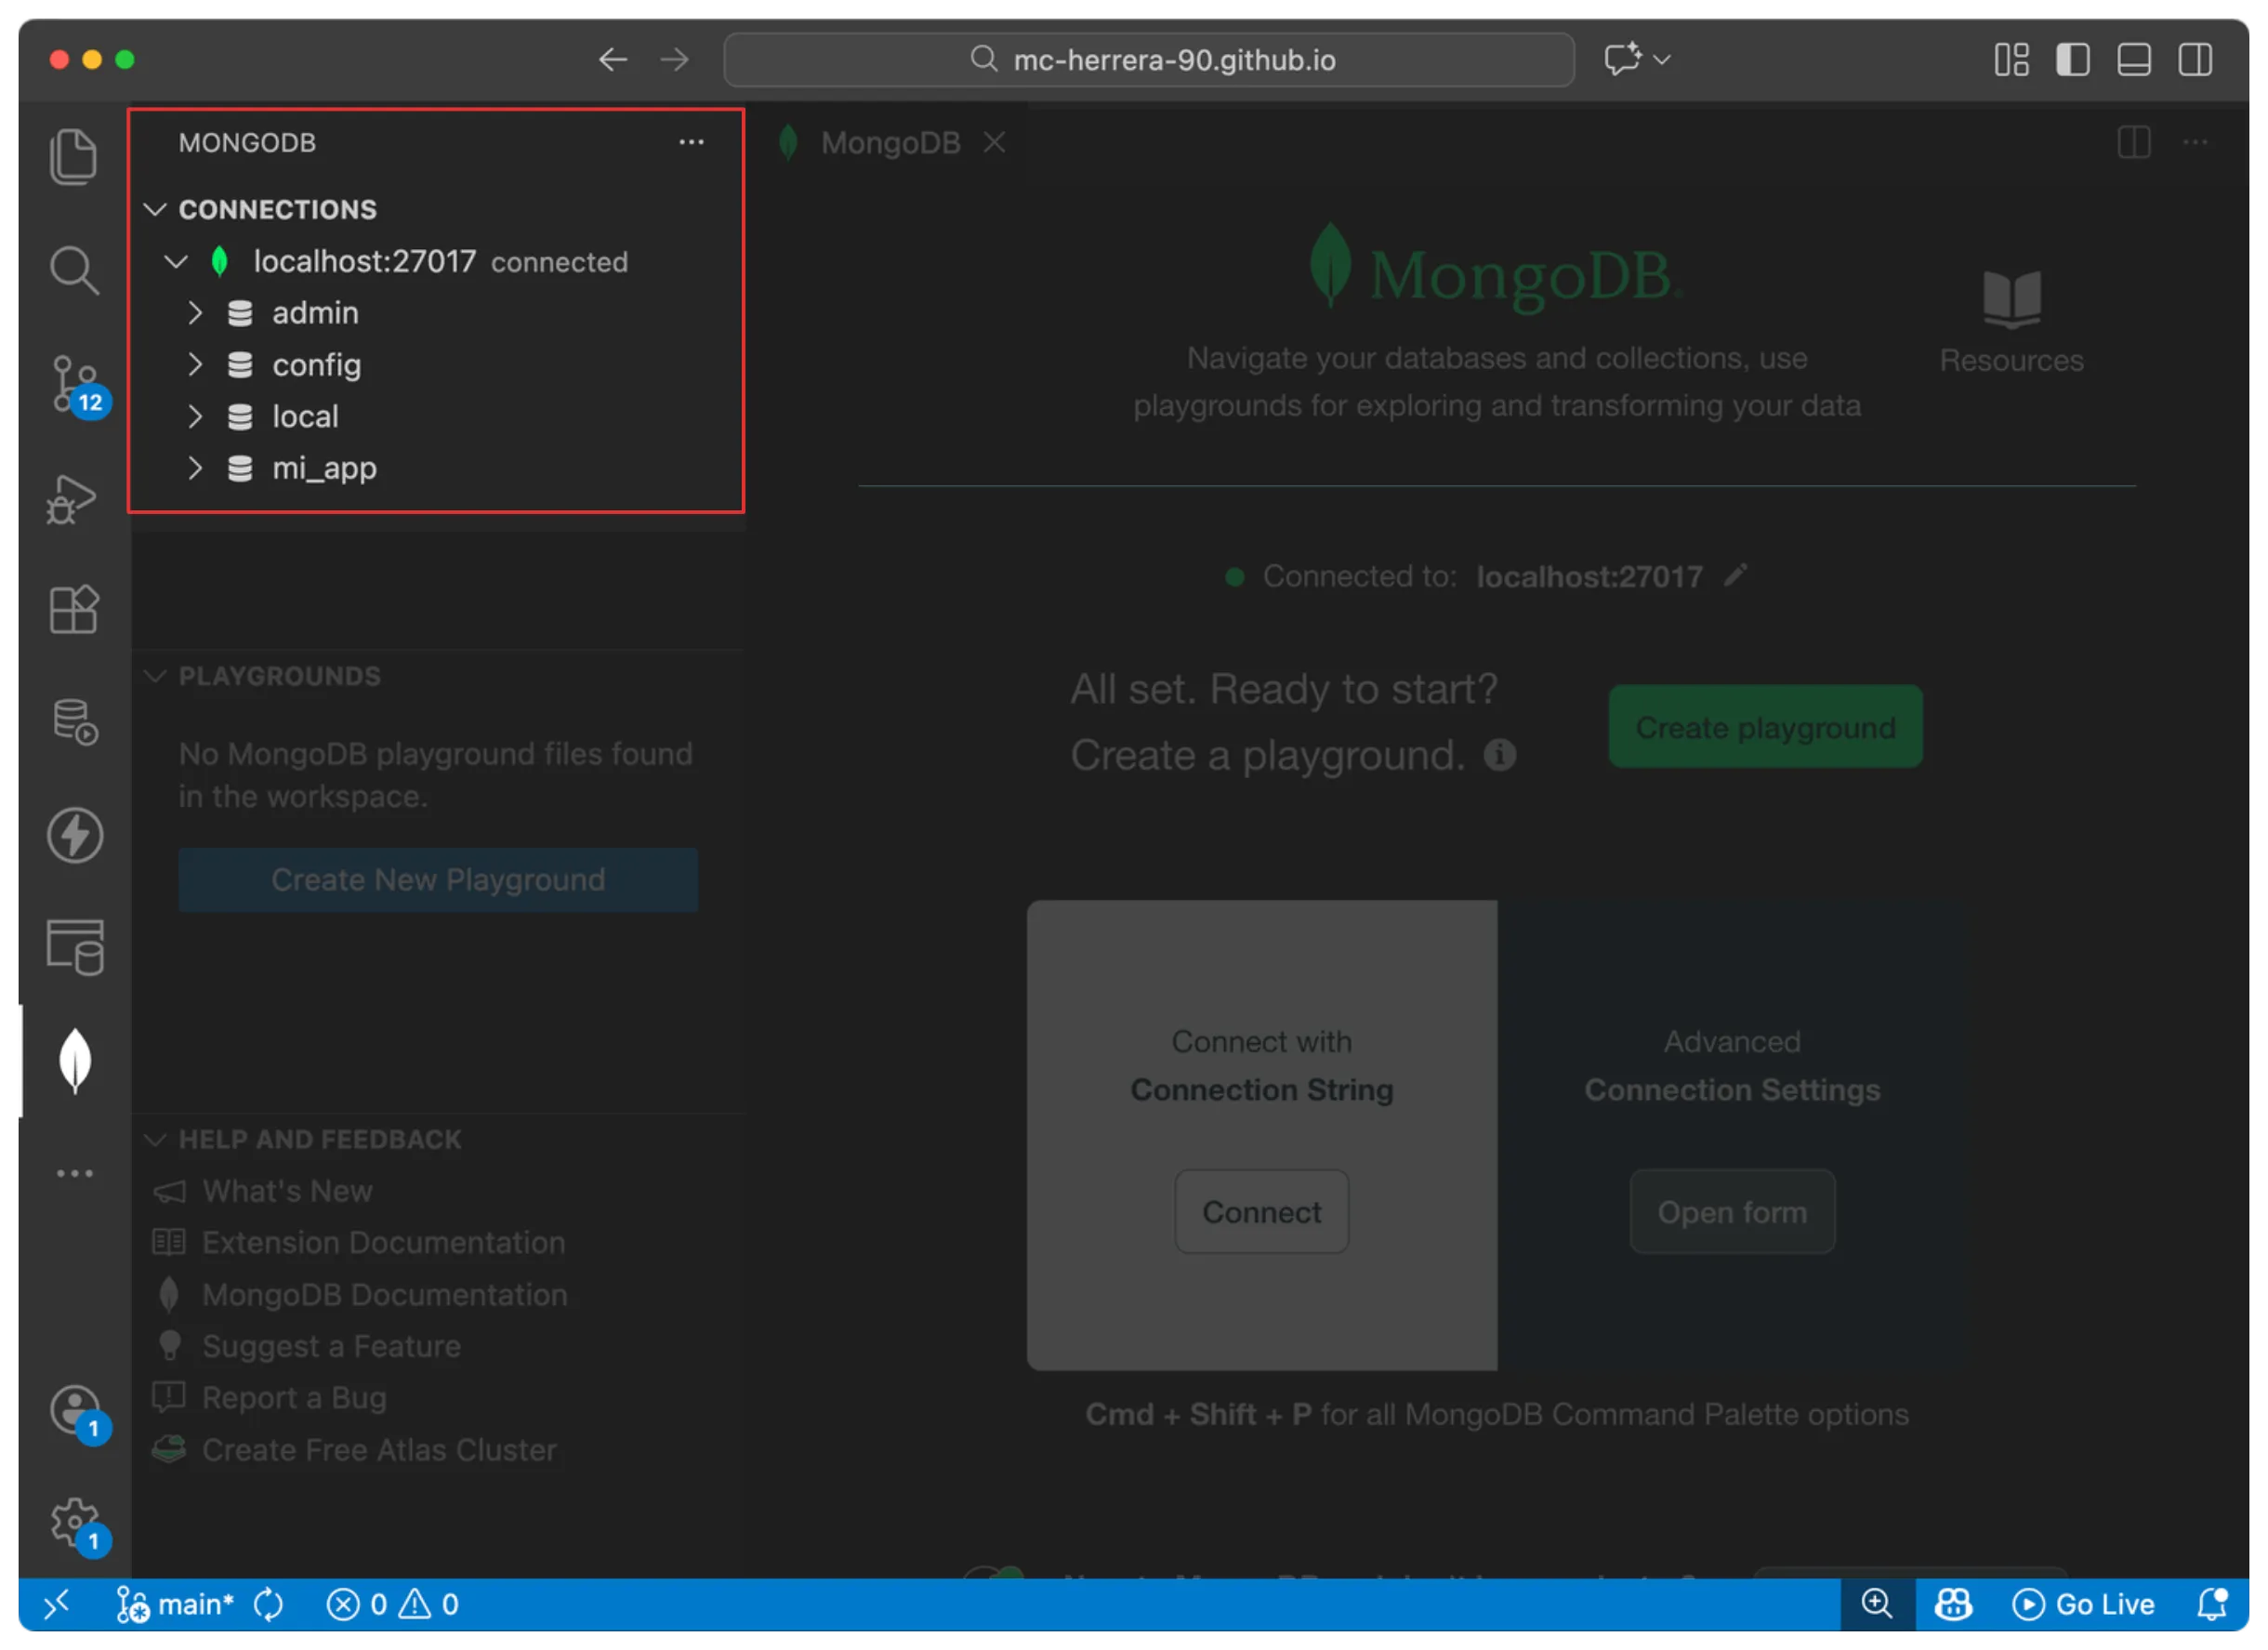Expand the admin database node
Image resolution: width=2268 pixels, height=1650 pixels.
[x=195, y=313]
